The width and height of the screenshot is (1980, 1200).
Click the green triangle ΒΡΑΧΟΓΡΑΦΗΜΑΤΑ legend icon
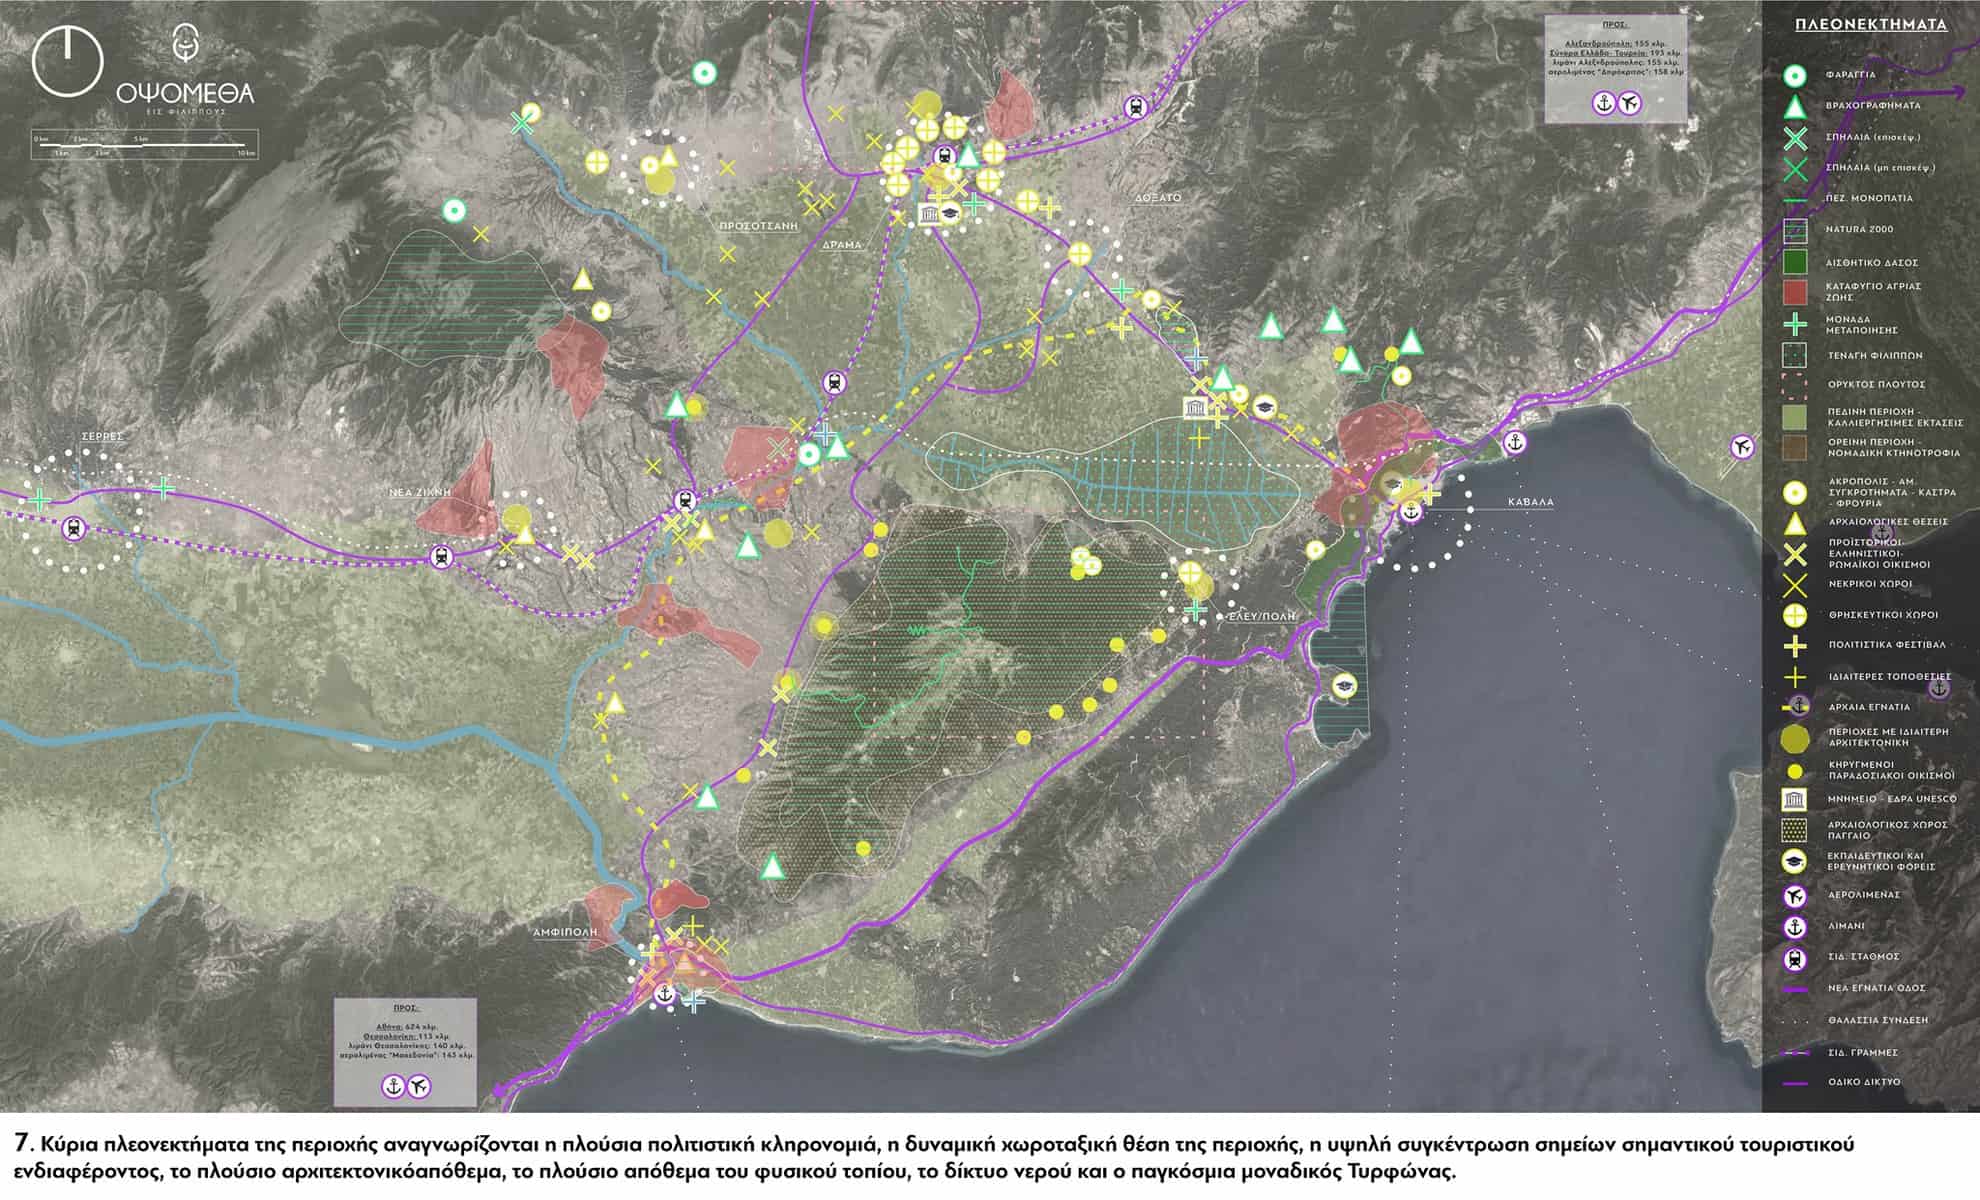(x=1795, y=106)
